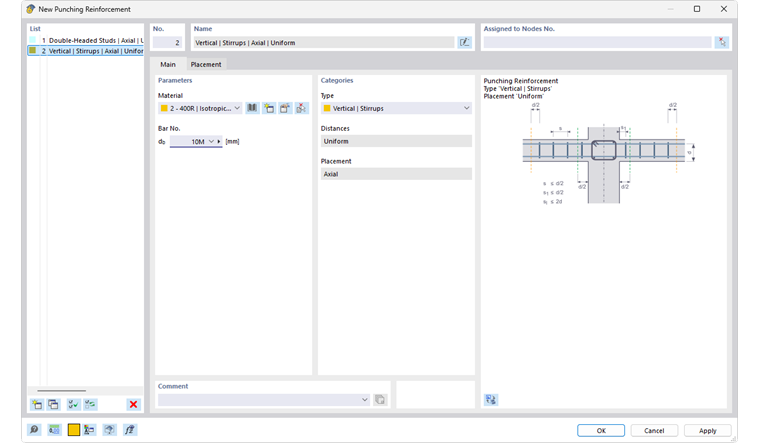Screen dimensions: 760x443
Task: Click the Cancel button
Action: click(654, 430)
